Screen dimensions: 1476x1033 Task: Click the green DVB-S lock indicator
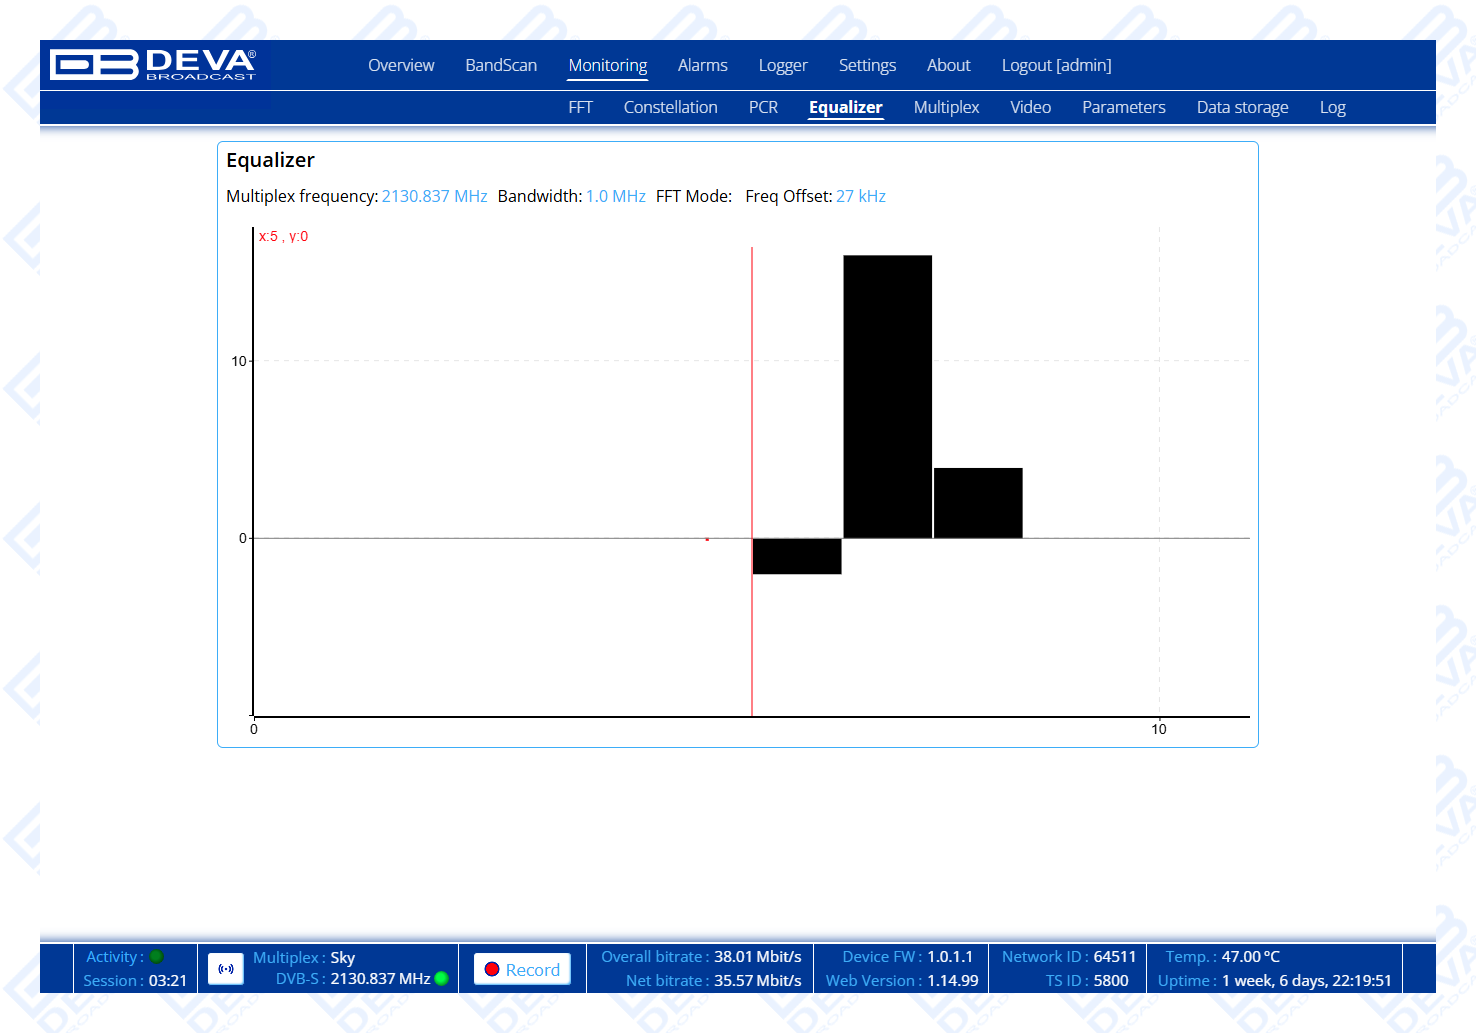[x=441, y=979]
